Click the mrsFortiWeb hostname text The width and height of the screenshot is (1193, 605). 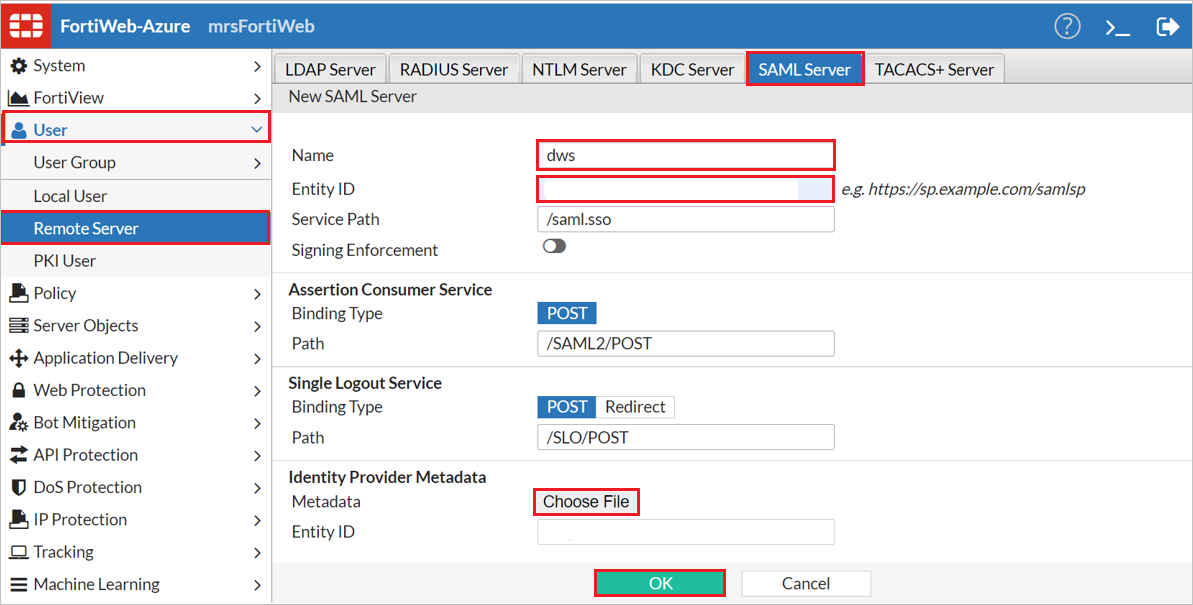point(261,27)
